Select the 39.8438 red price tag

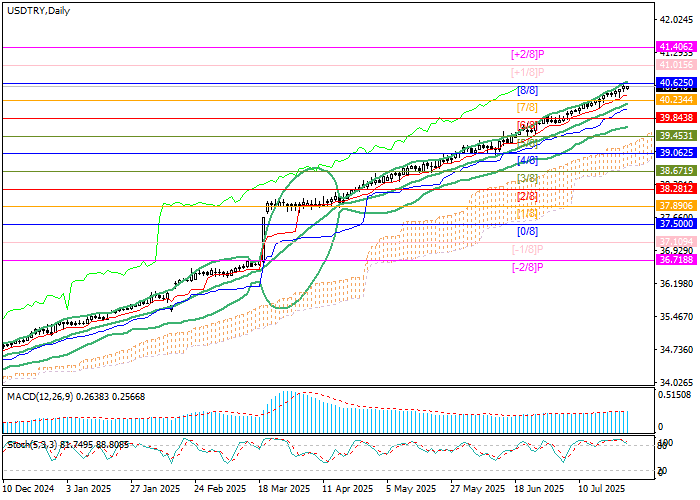pyautogui.click(x=676, y=117)
